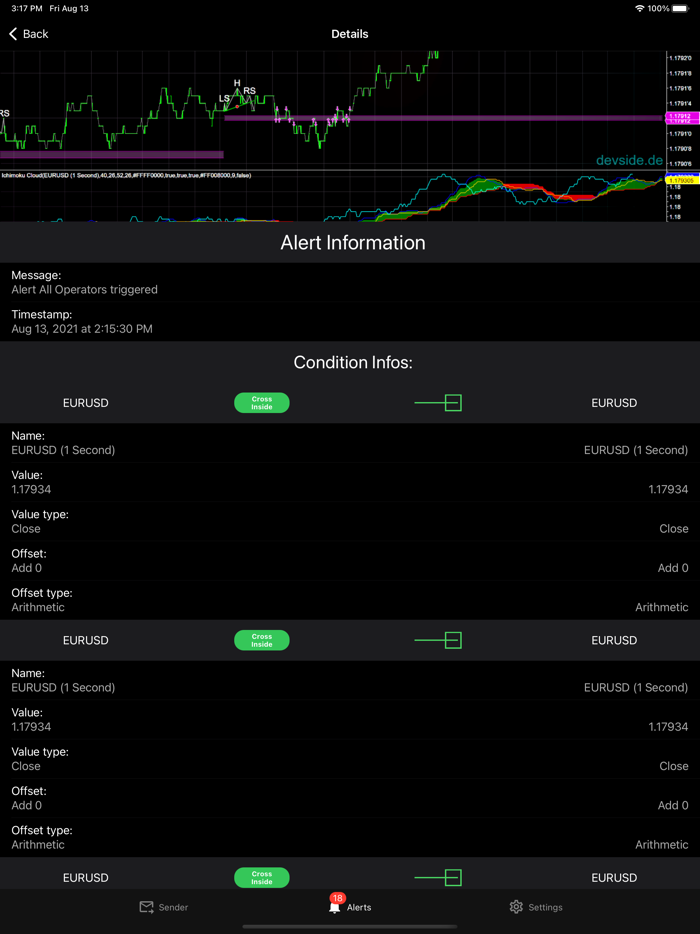
Task: Tap the third condition's line-box operator icon
Action: (x=438, y=878)
